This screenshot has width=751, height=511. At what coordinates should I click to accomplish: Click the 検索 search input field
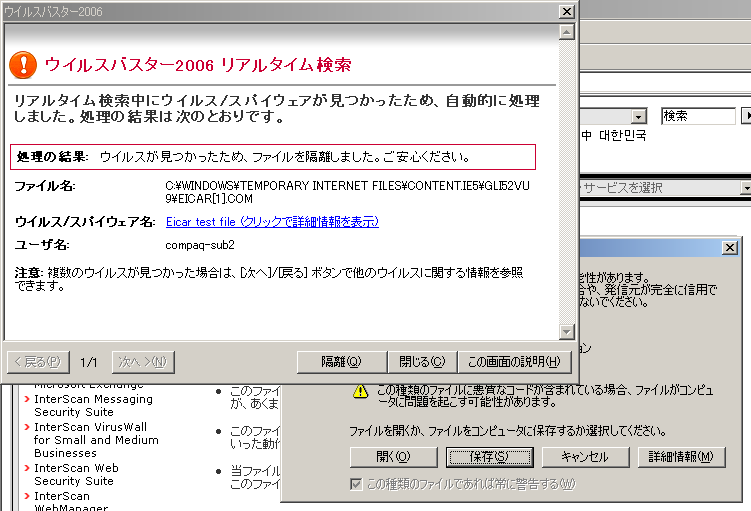tap(698, 116)
